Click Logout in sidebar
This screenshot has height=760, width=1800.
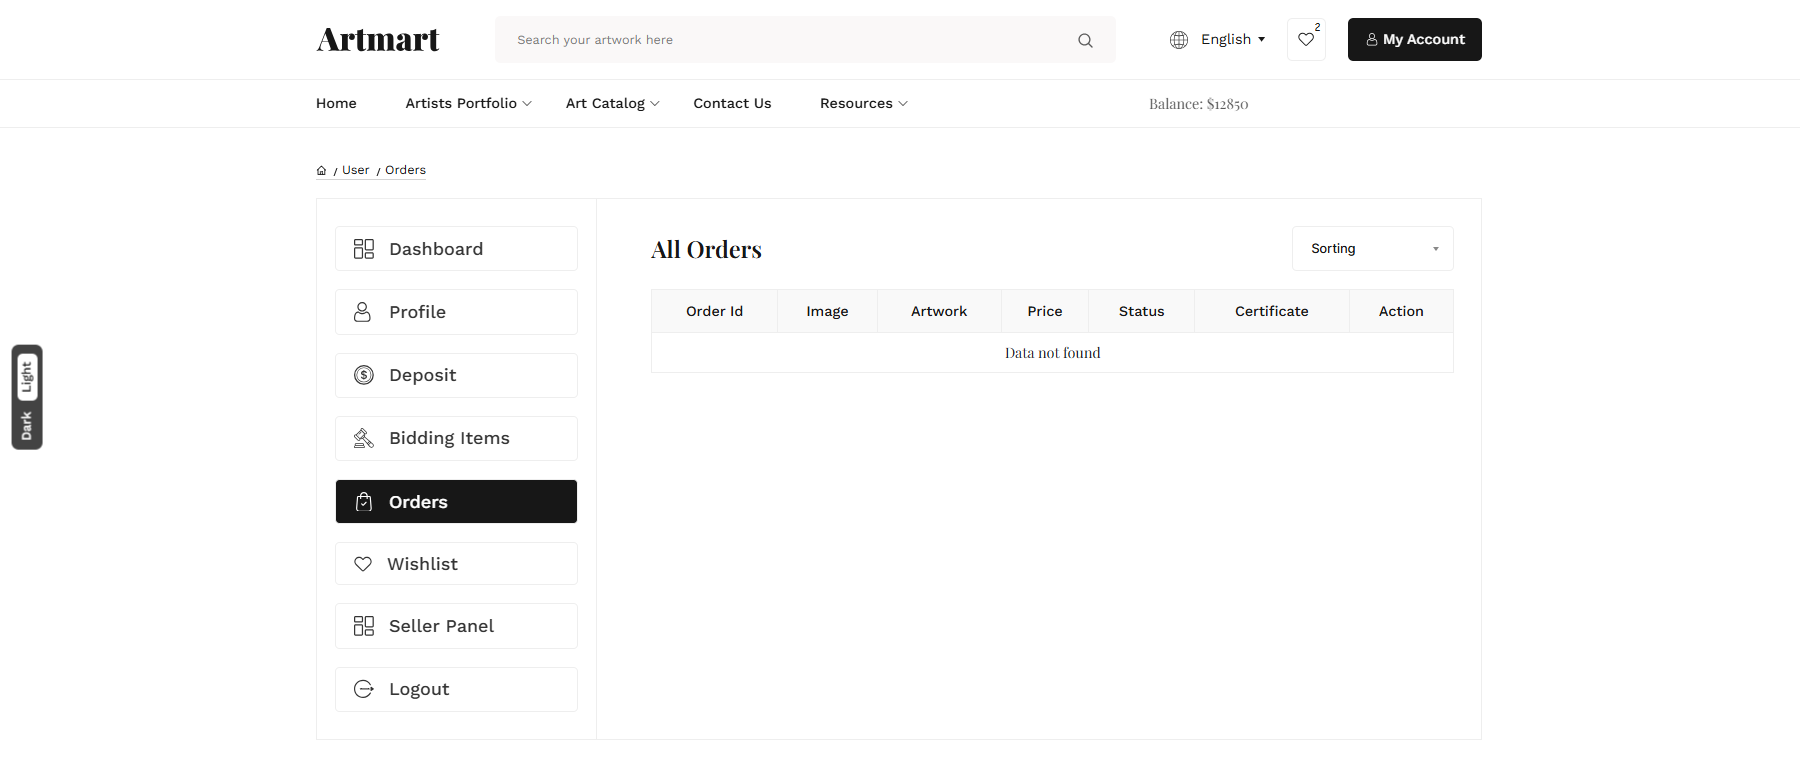(x=456, y=689)
